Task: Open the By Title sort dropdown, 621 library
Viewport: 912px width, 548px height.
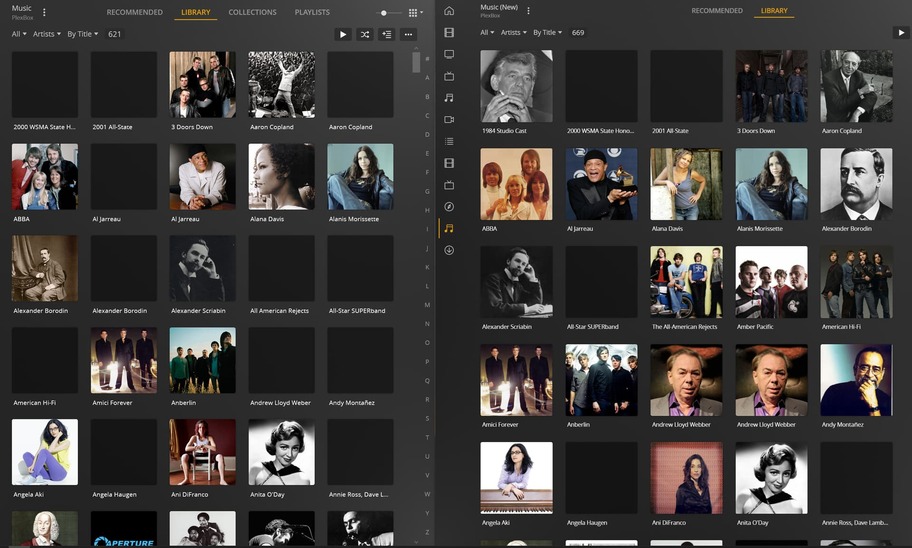Action: tap(82, 34)
